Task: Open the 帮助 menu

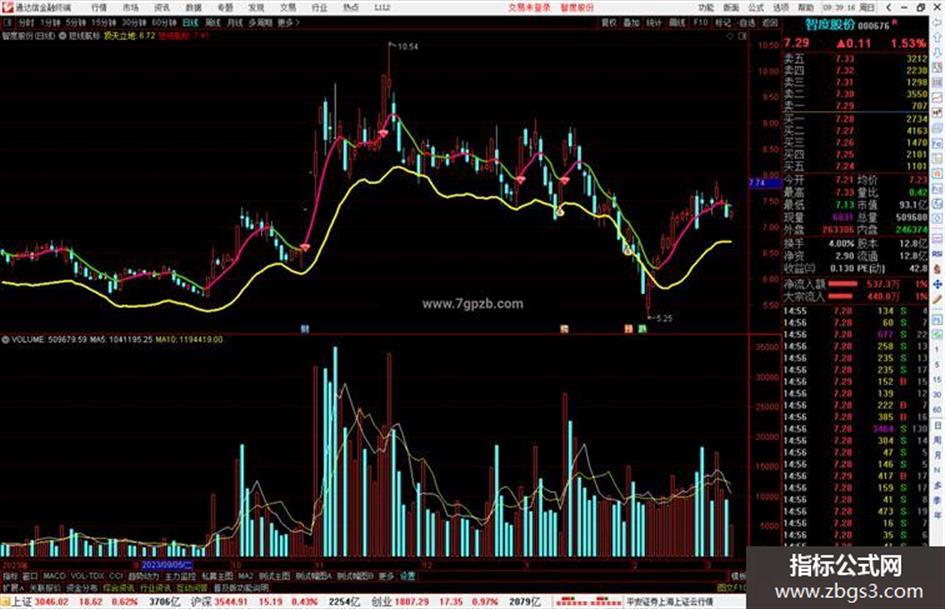Action: (x=806, y=8)
